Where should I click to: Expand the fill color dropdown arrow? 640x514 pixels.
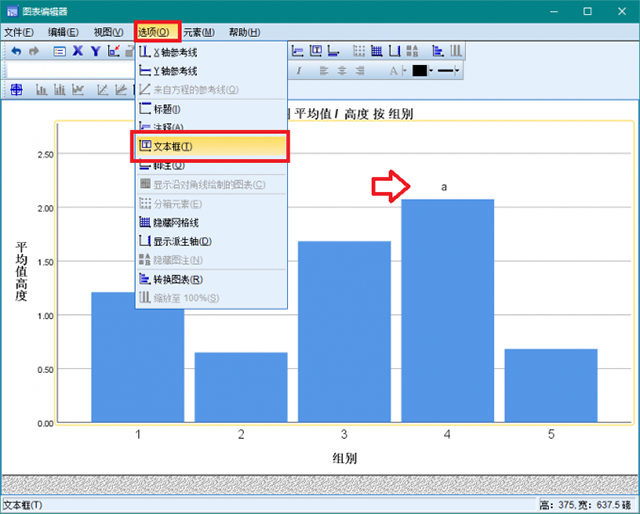431,71
